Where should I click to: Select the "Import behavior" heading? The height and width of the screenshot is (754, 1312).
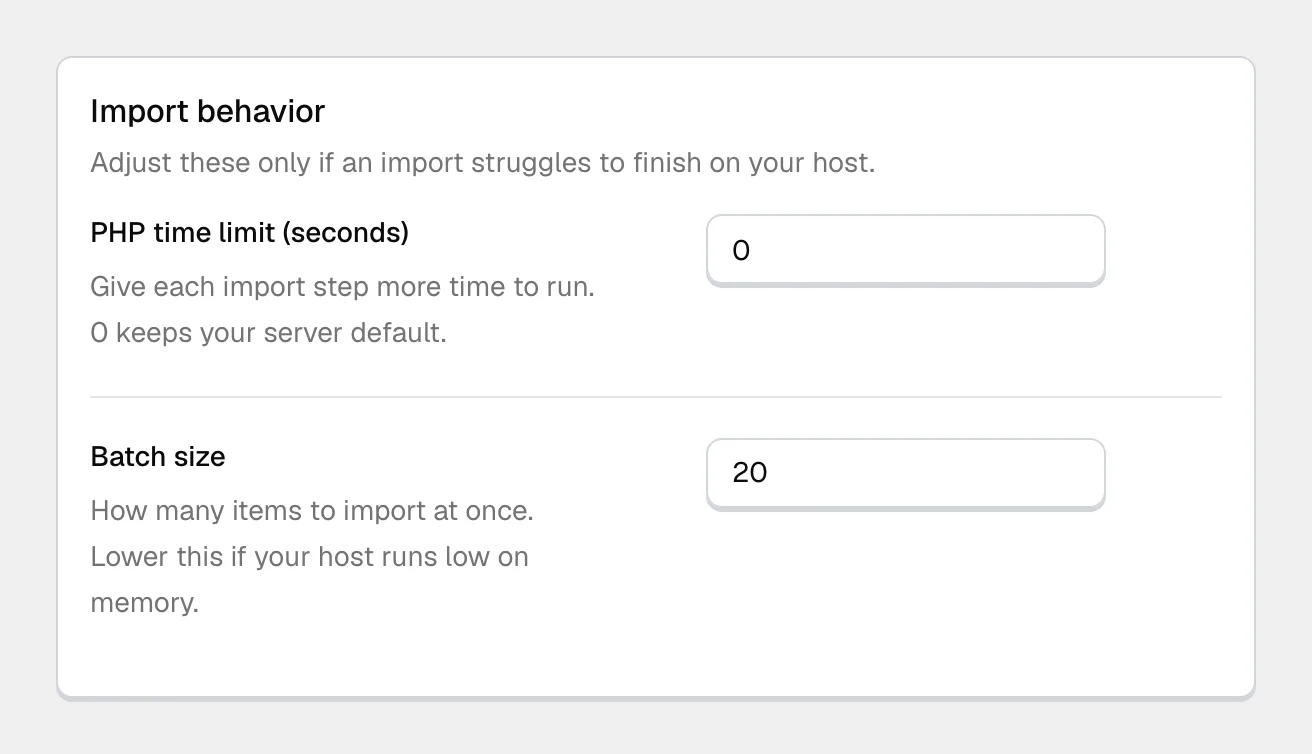(x=208, y=111)
